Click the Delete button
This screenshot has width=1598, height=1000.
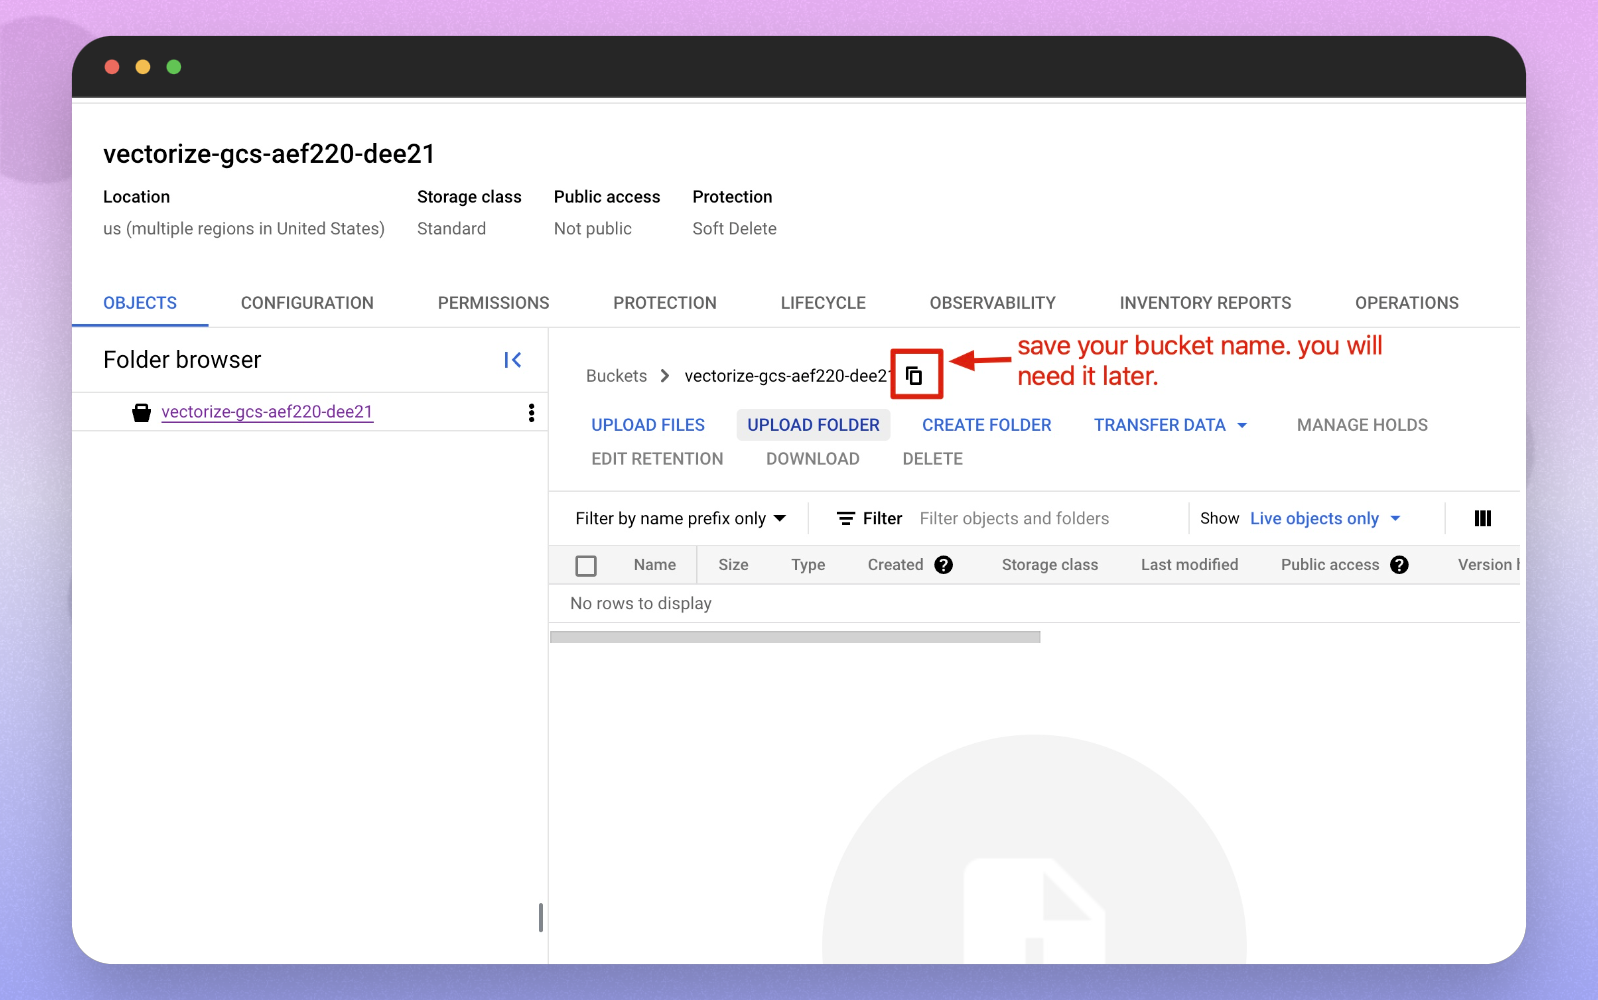933,459
